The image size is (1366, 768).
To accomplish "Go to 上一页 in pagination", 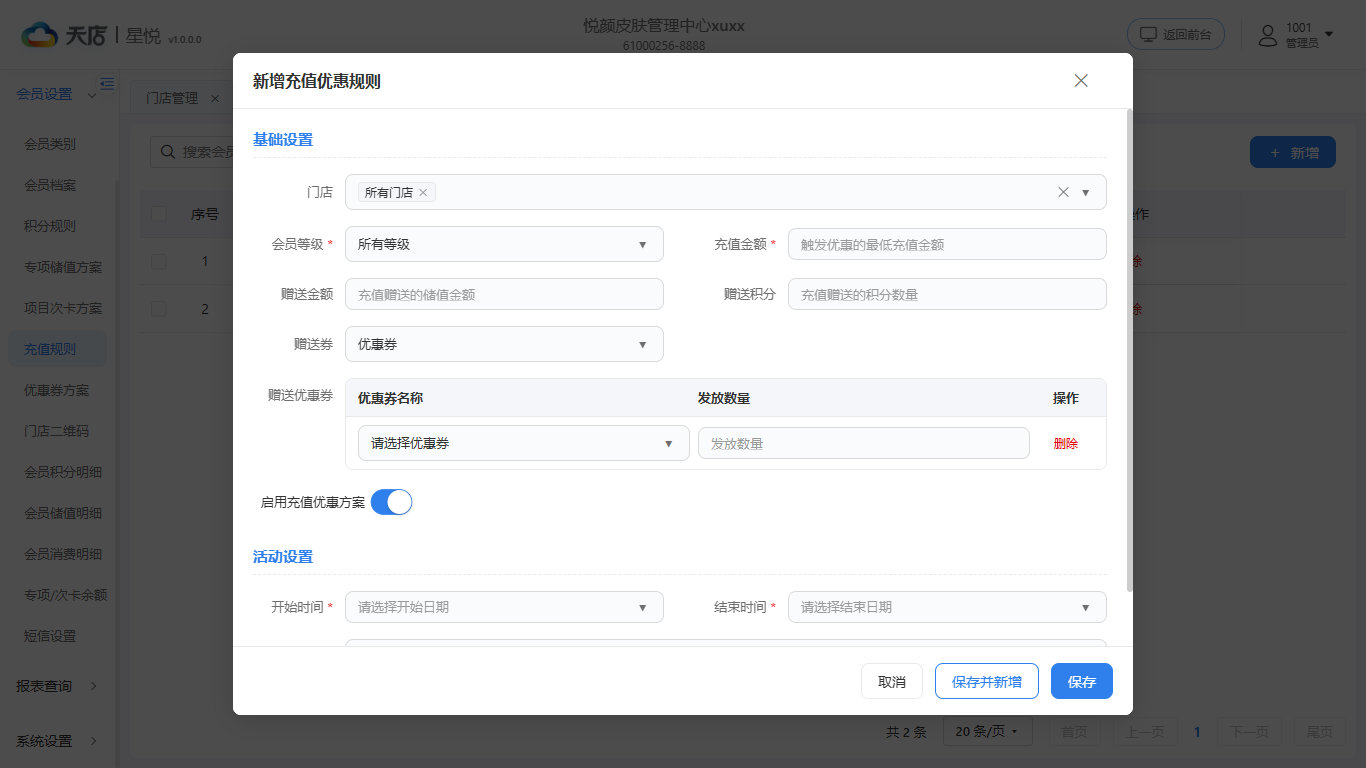I will 1145,732.
